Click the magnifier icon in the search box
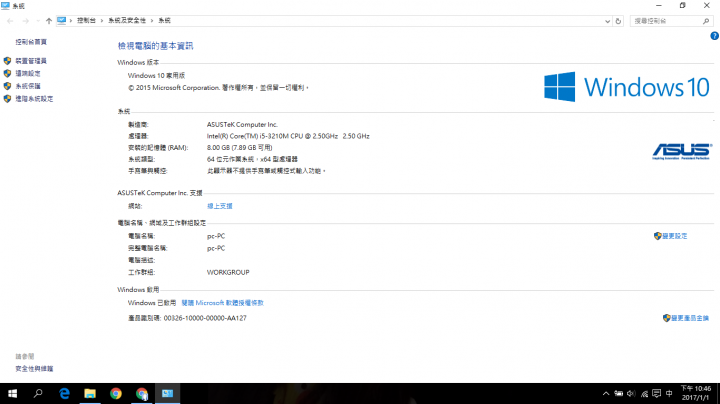The width and height of the screenshot is (720, 404). 706,21
